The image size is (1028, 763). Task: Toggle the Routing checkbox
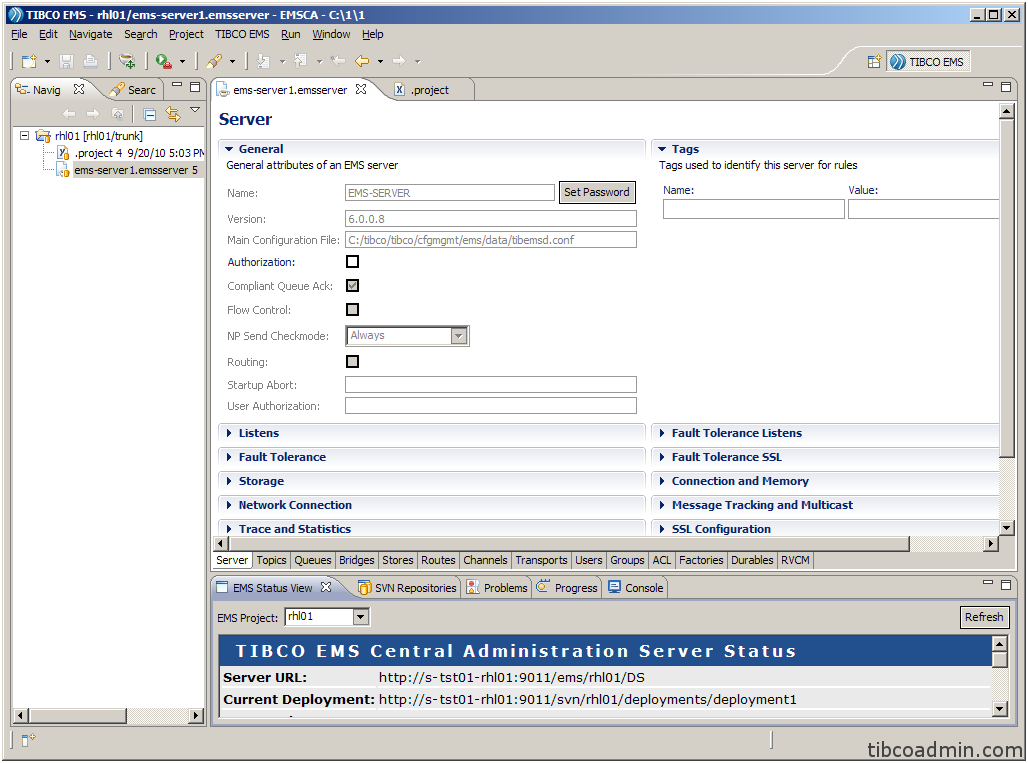click(353, 361)
